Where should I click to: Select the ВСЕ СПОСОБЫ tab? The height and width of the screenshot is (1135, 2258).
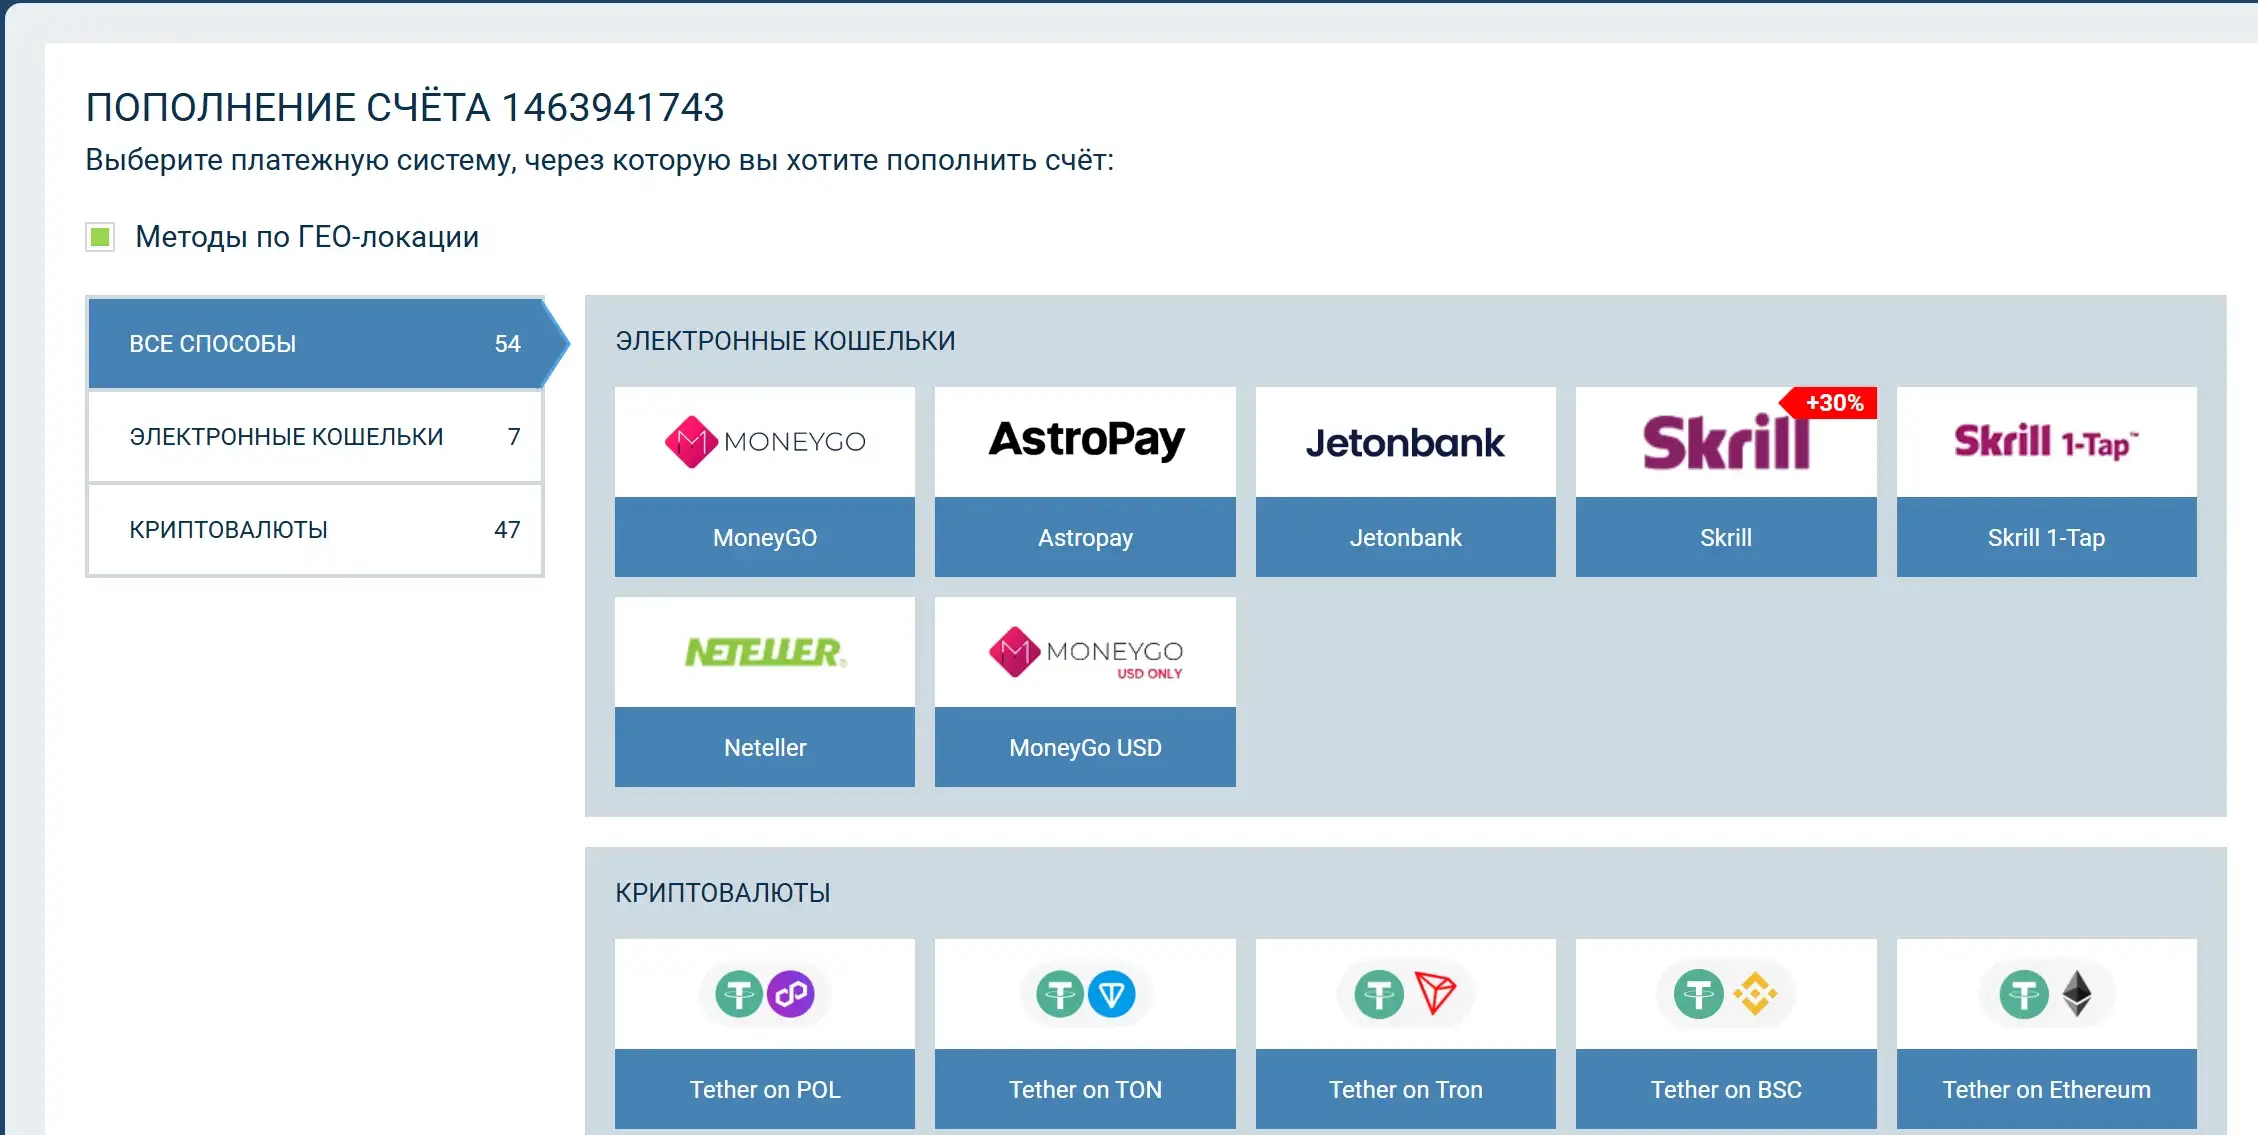(315, 343)
